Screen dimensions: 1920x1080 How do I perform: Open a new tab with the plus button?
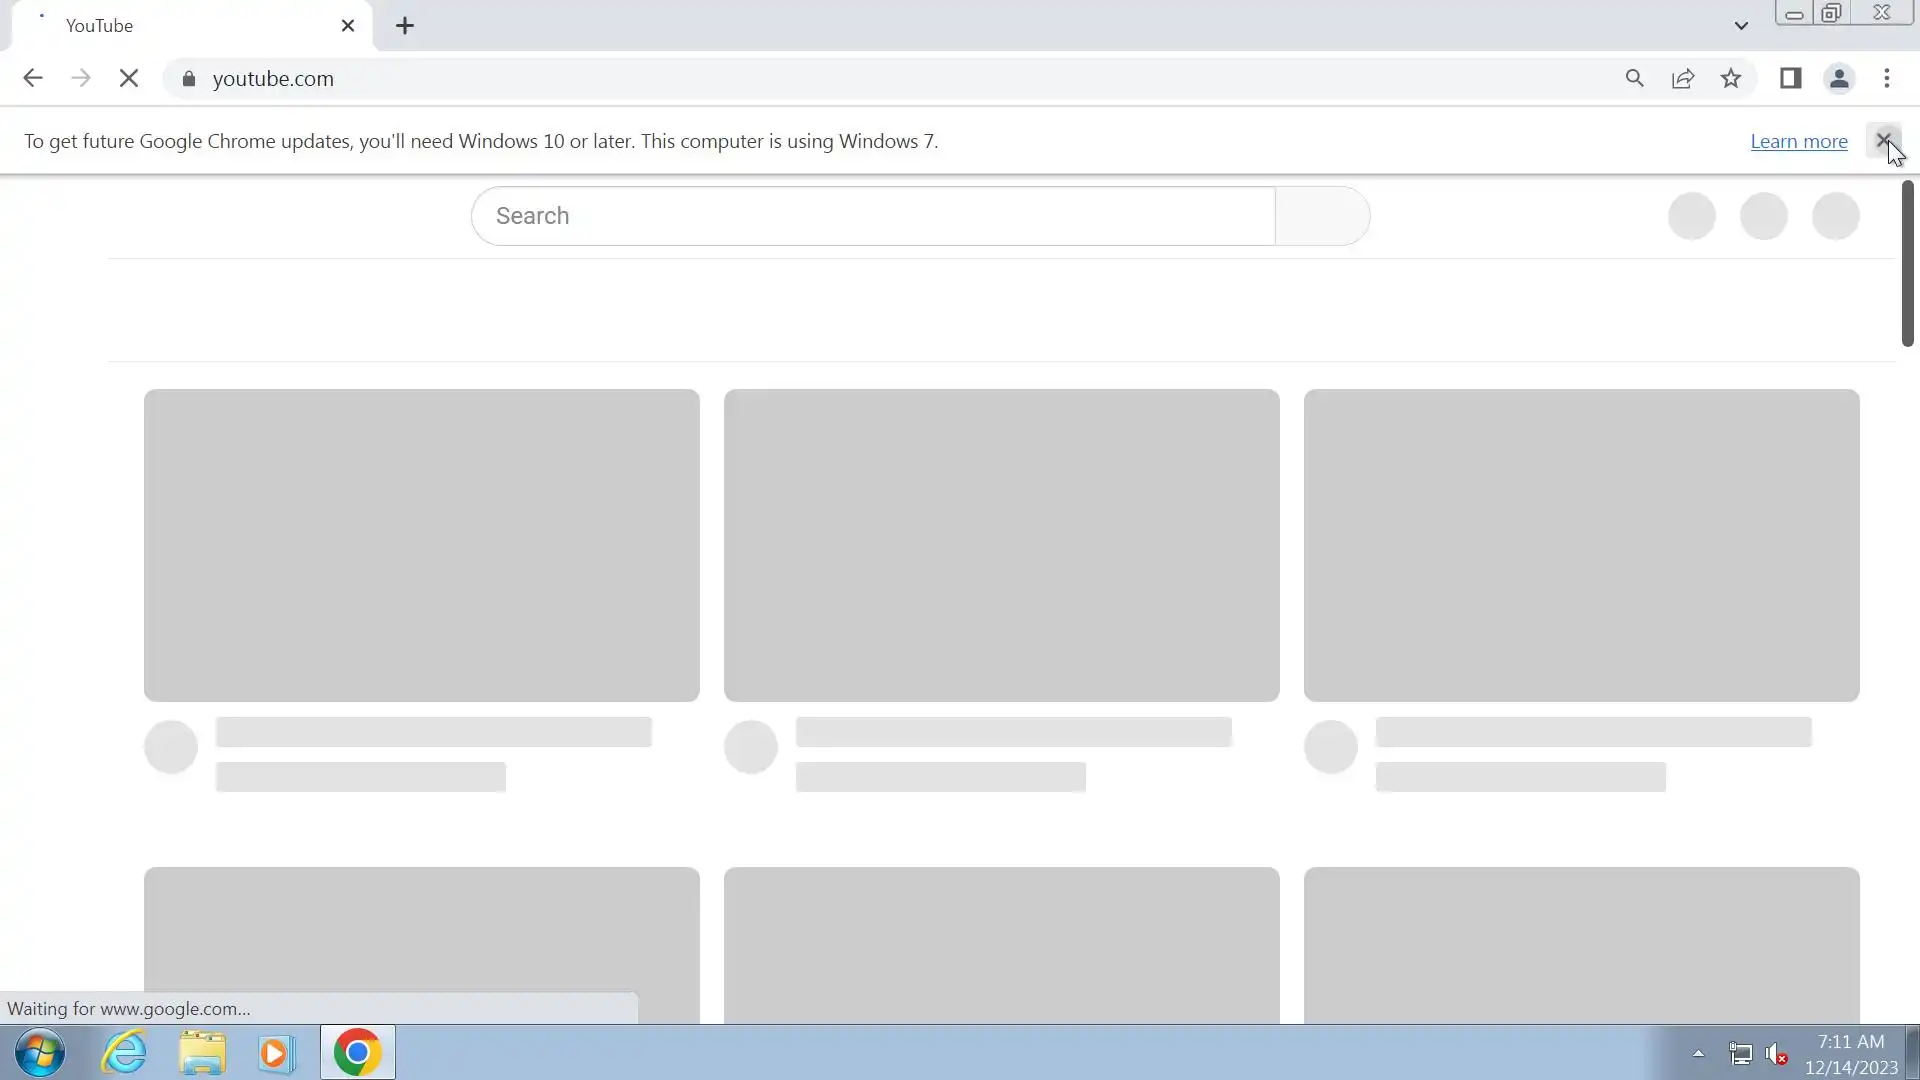[405, 26]
